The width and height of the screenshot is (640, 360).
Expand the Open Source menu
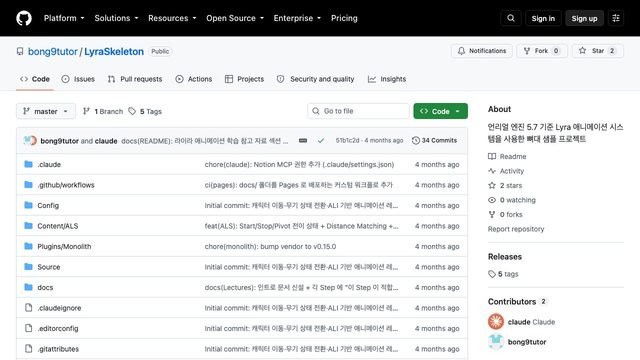point(235,18)
